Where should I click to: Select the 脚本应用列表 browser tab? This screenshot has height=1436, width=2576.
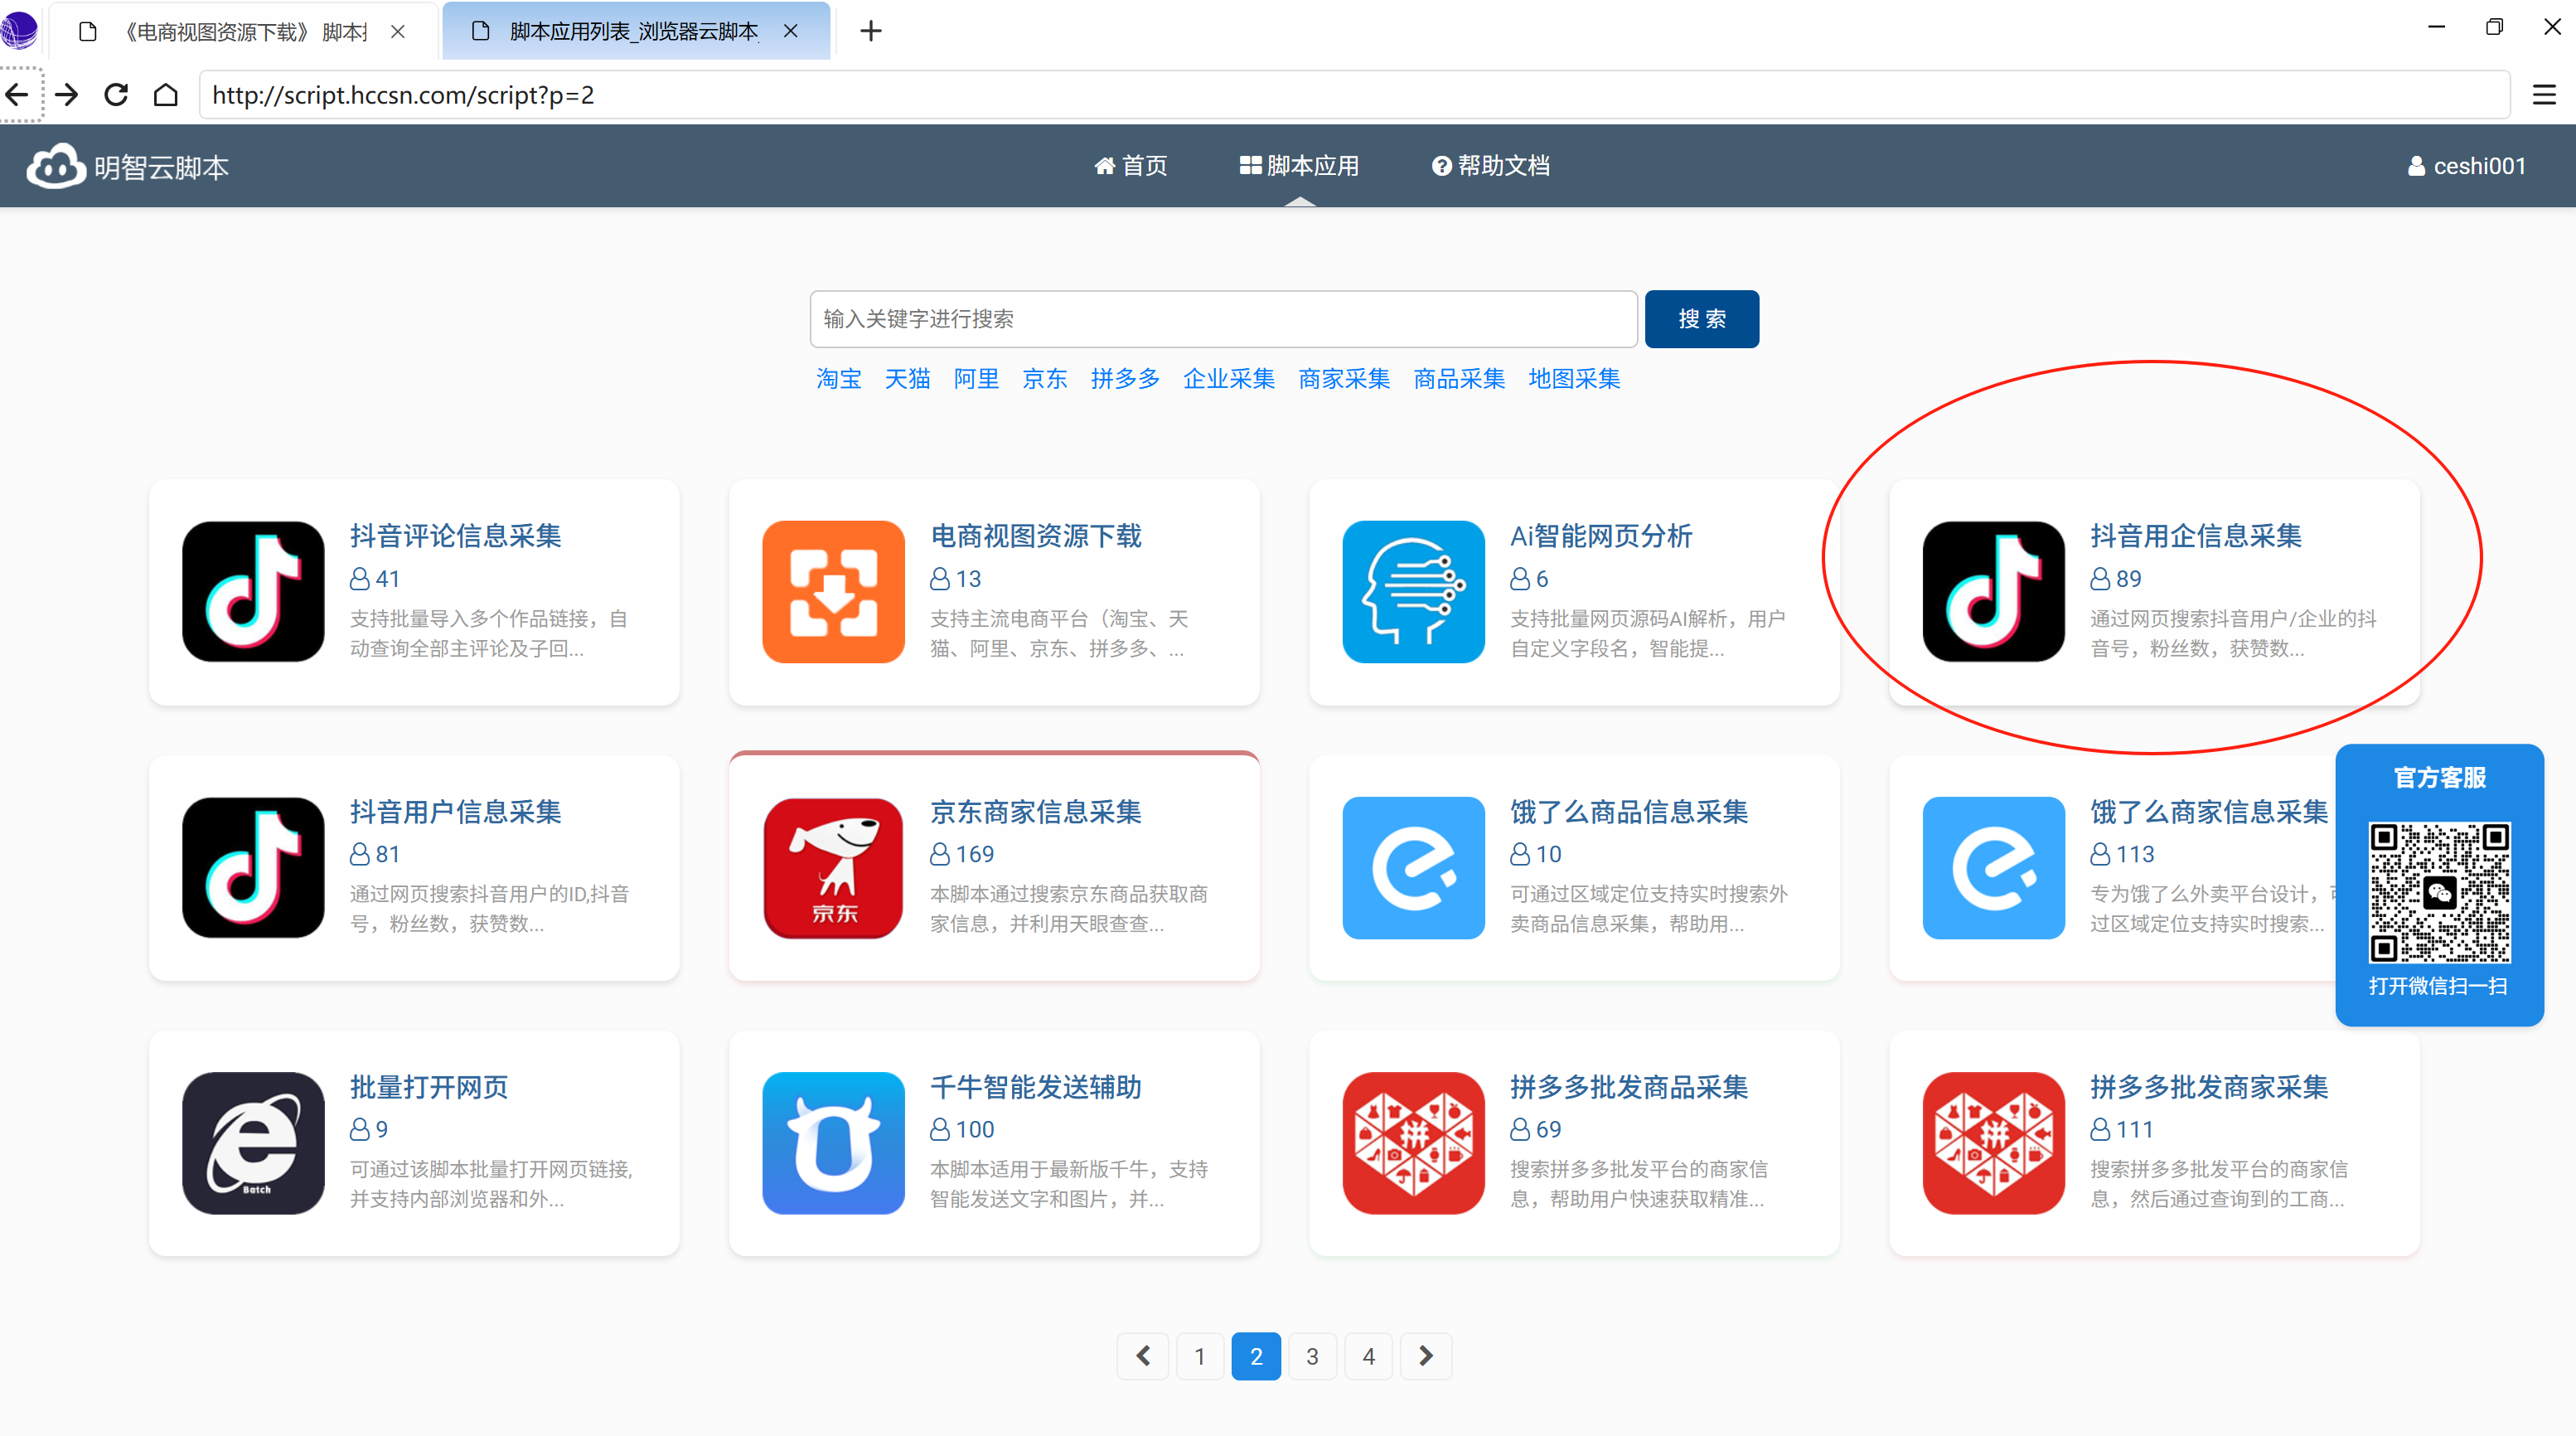click(x=636, y=31)
